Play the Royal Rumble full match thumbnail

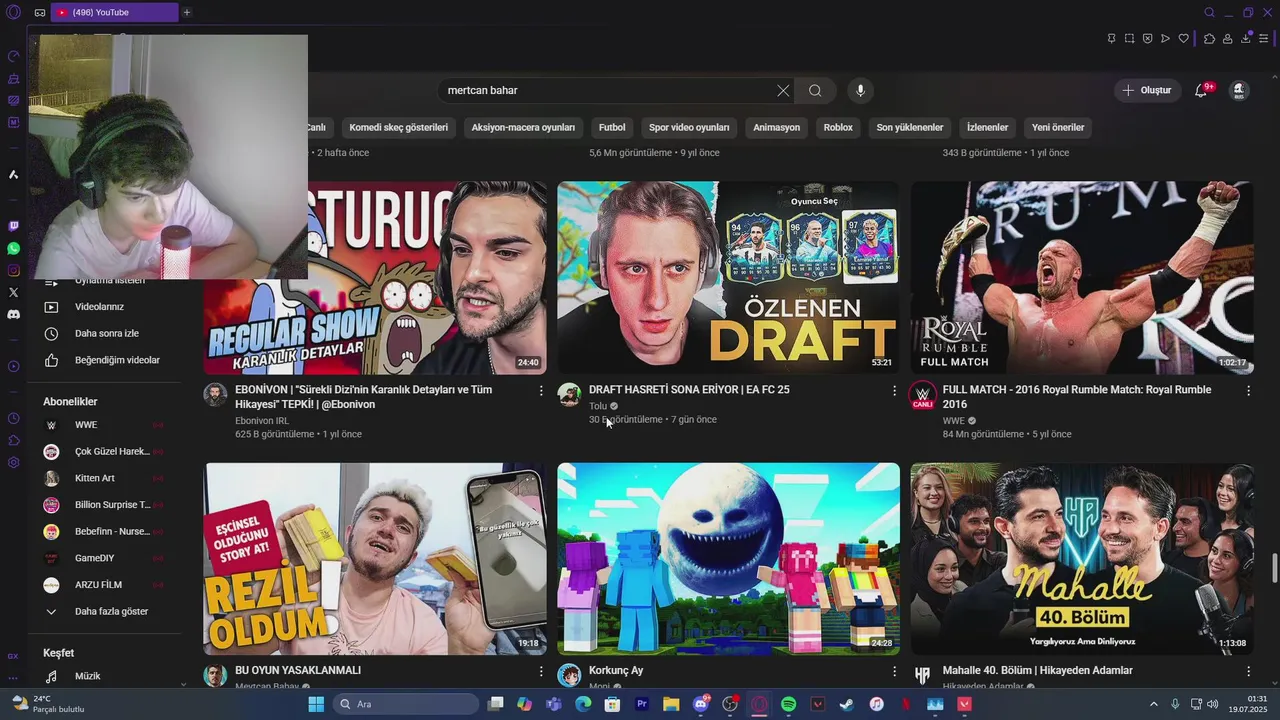(x=1082, y=277)
